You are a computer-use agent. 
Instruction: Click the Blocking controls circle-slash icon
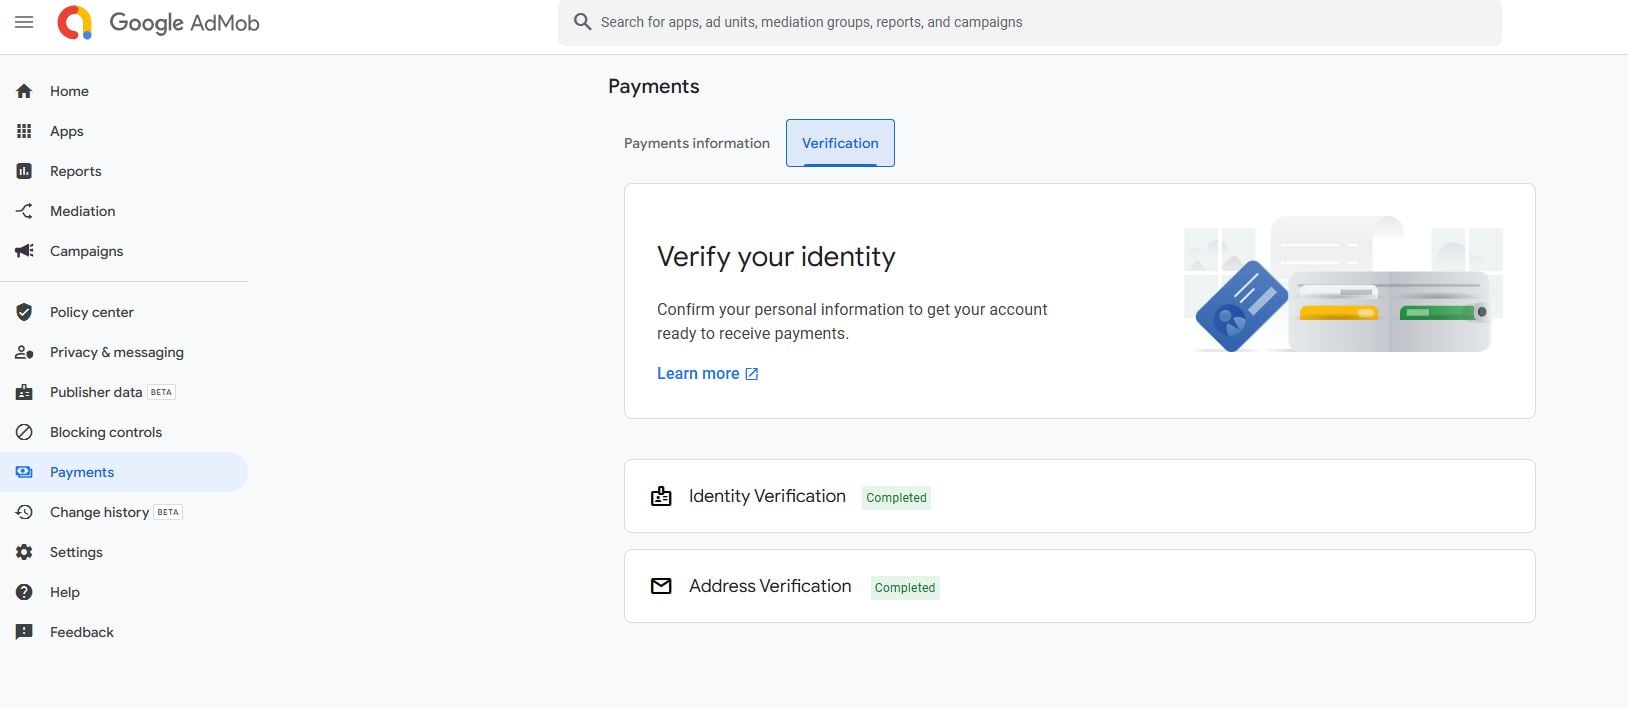24,432
